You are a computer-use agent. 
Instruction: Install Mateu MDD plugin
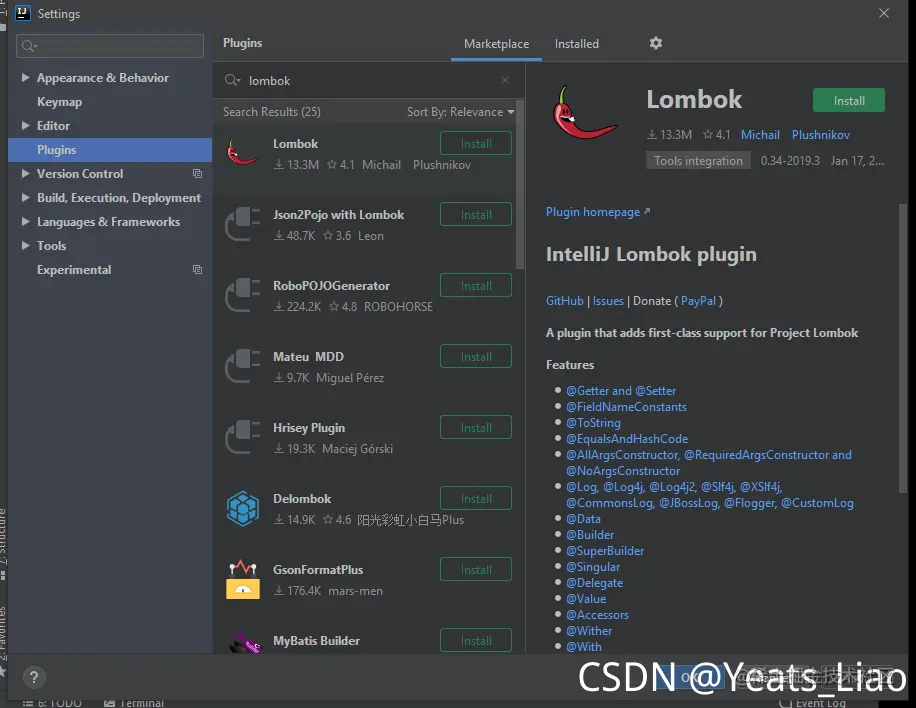pyautogui.click(x=476, y=356)
